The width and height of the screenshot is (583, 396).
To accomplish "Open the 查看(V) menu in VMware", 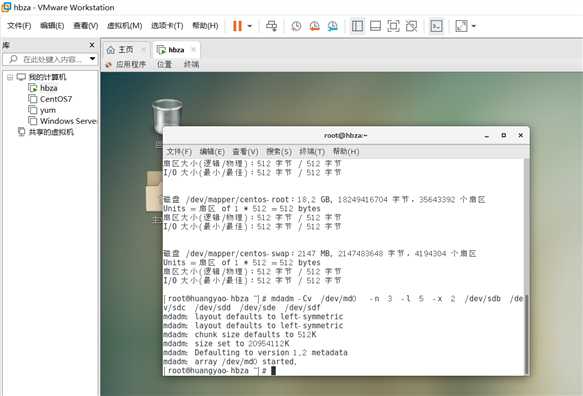I will point(86,26).
